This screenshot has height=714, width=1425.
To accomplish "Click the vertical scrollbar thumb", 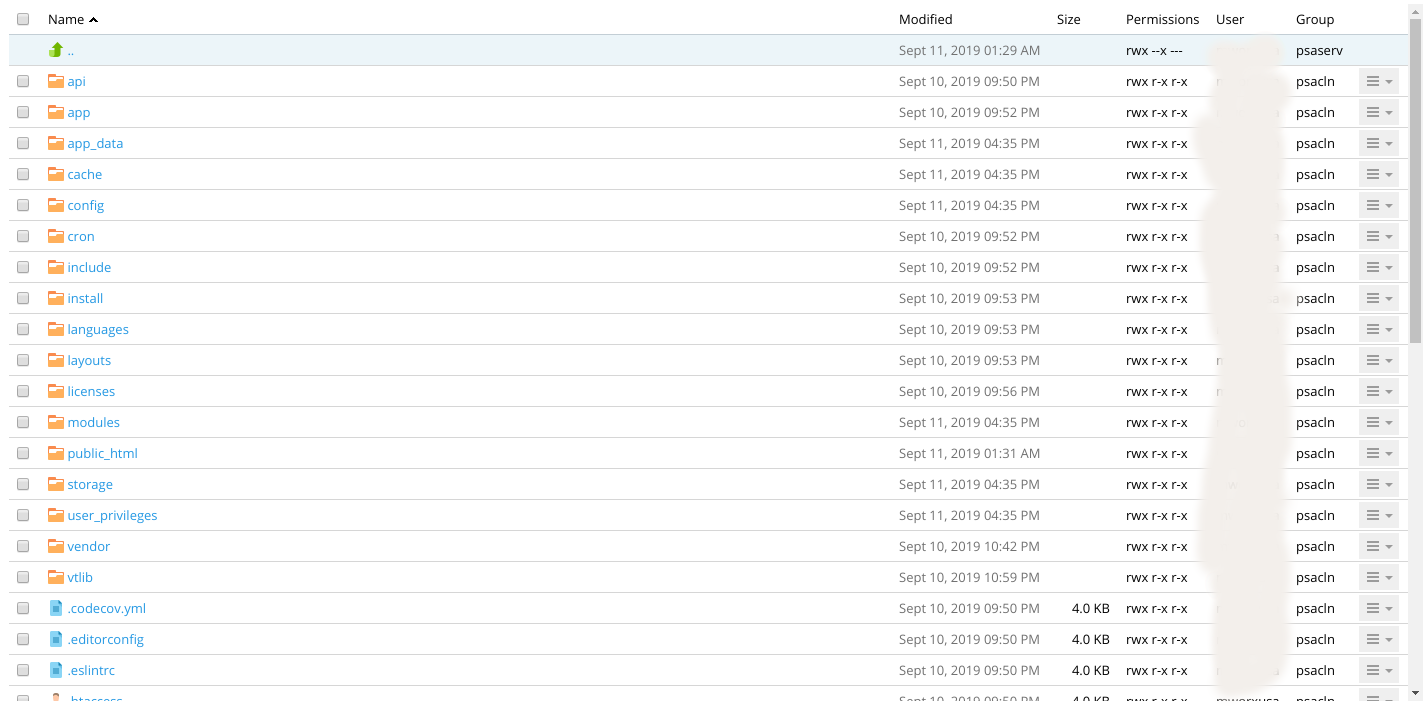I will (1415, 180).
